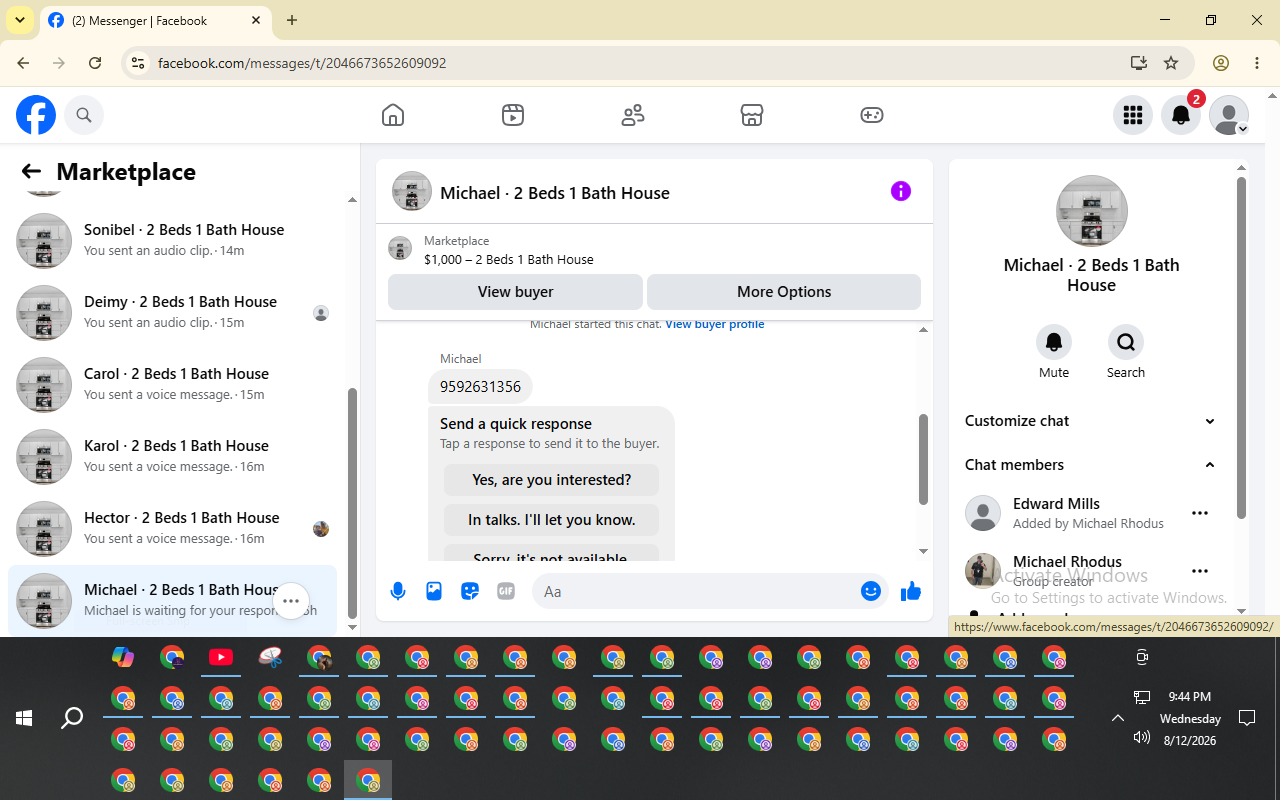Open the View buyer profile link

(x=715, y=324)
